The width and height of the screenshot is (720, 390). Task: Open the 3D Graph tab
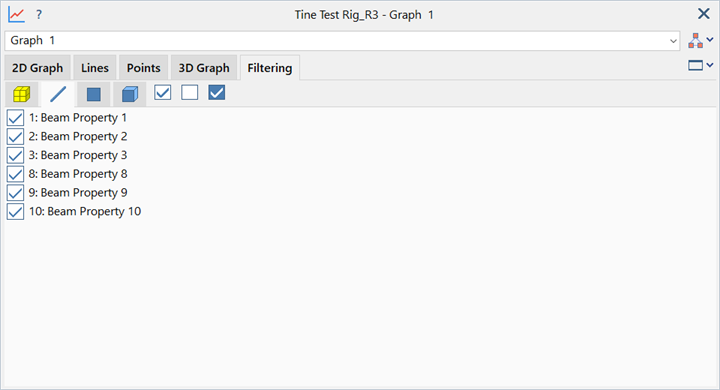point(204,68)
